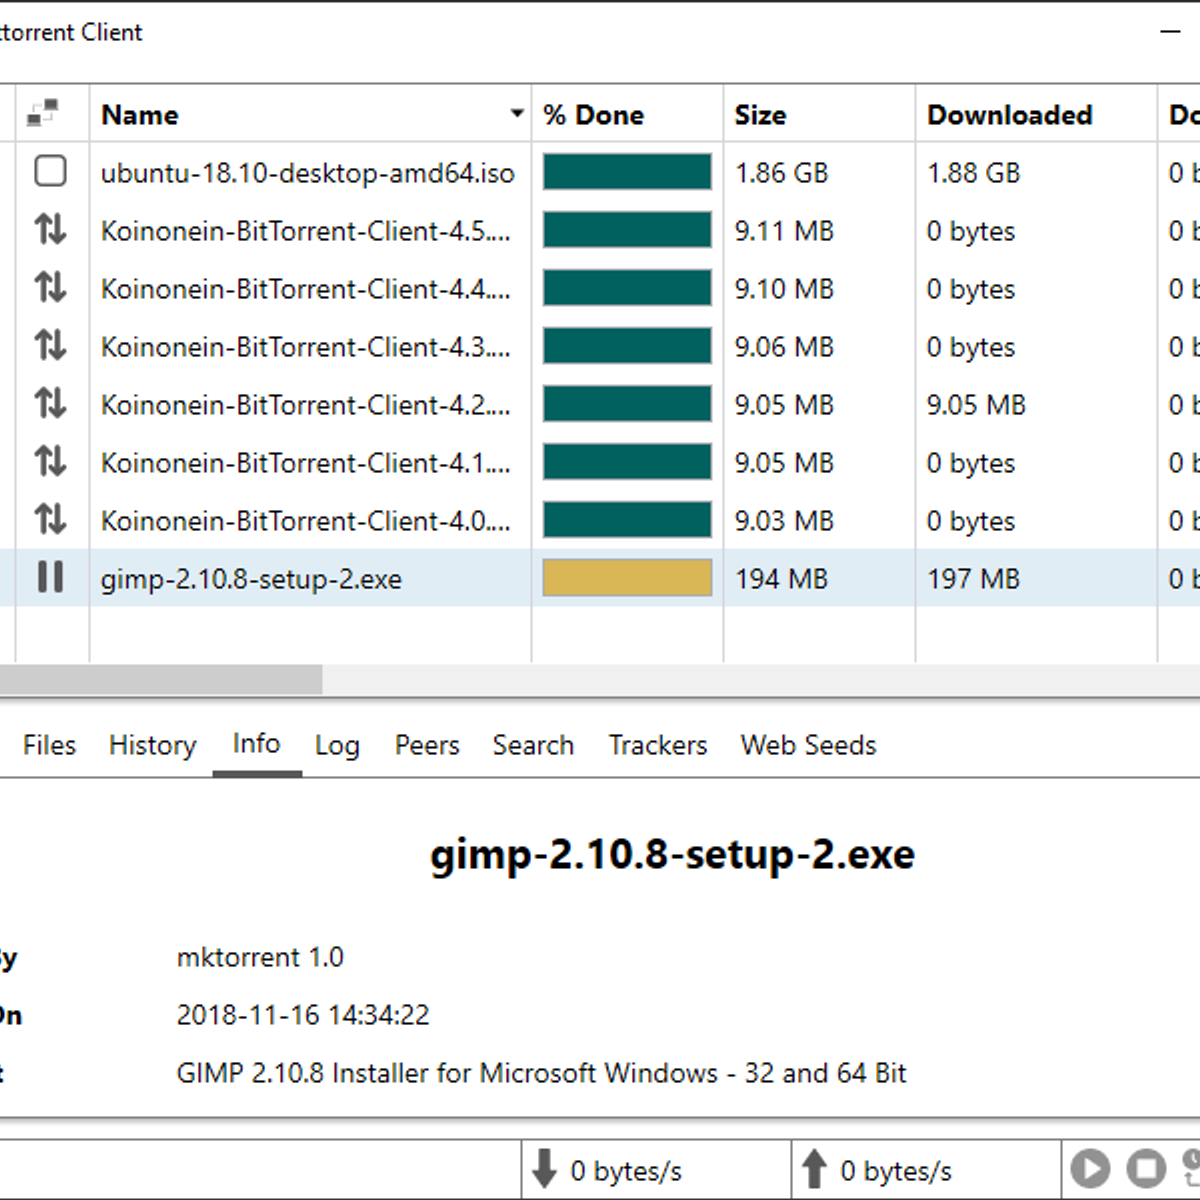Click the download rate 0 bytes/s text

626,1170
